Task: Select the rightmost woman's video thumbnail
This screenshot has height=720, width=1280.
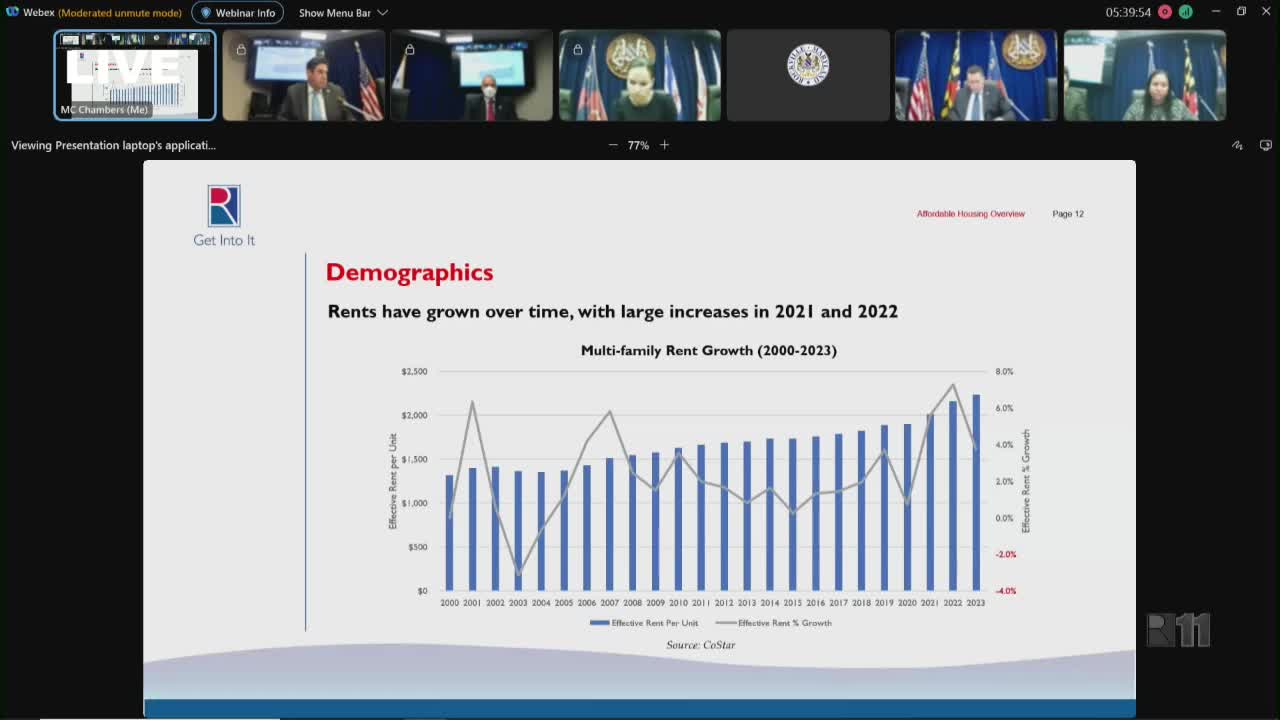Action: pyautogui.click(x=1144, y=75)
